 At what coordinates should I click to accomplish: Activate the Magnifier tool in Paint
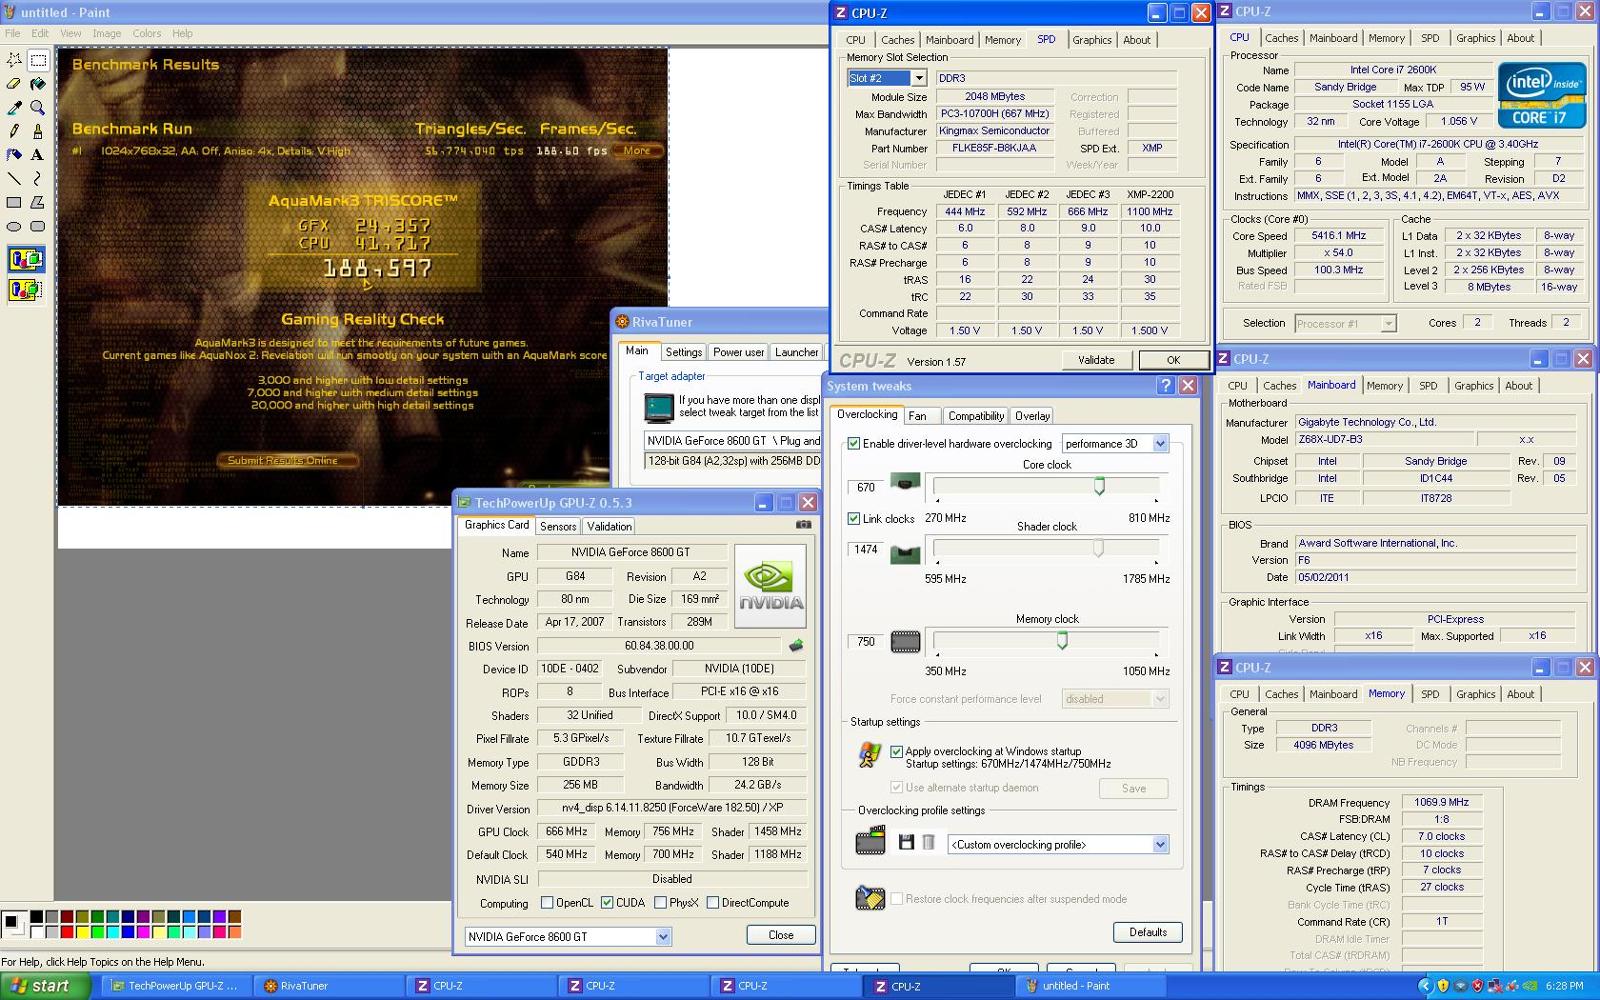point(38,107)
